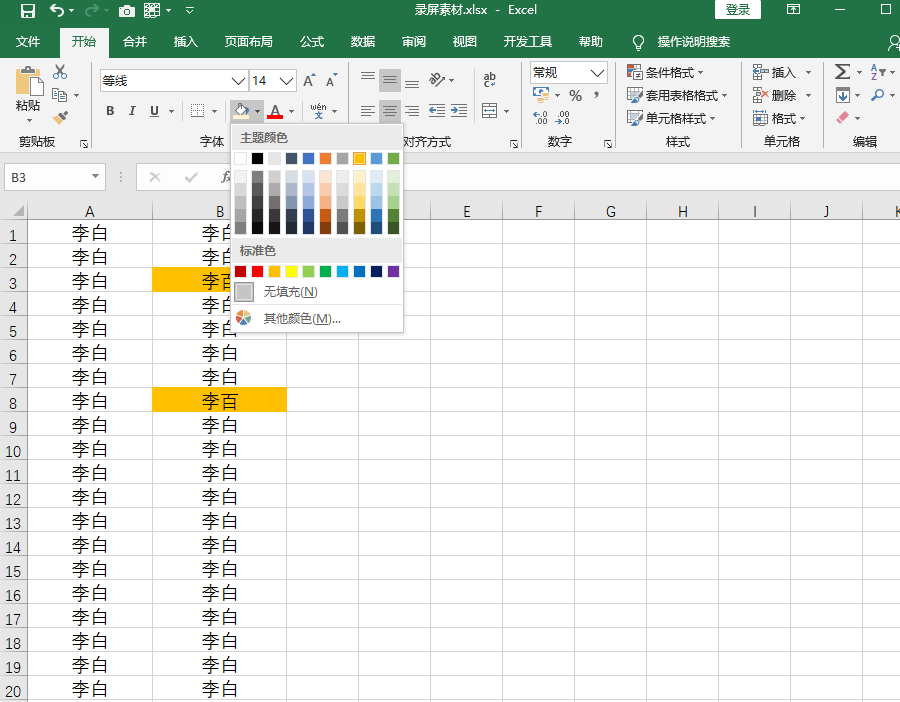The width and height of the screenshot is (900, 702).
Task: Open the font name dropdown 等线
Action: click(238, 81)
